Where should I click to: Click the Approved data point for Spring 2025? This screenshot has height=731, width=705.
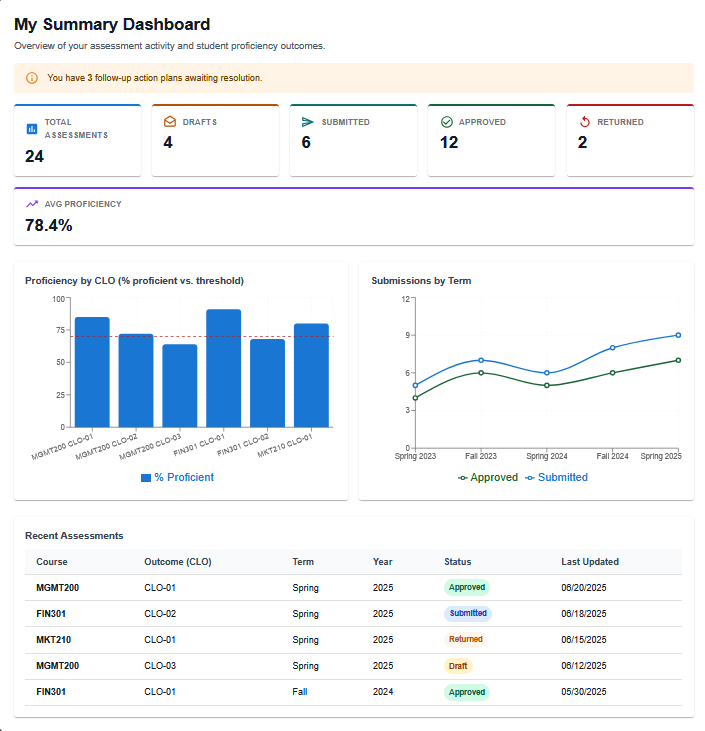click(678, 360)
